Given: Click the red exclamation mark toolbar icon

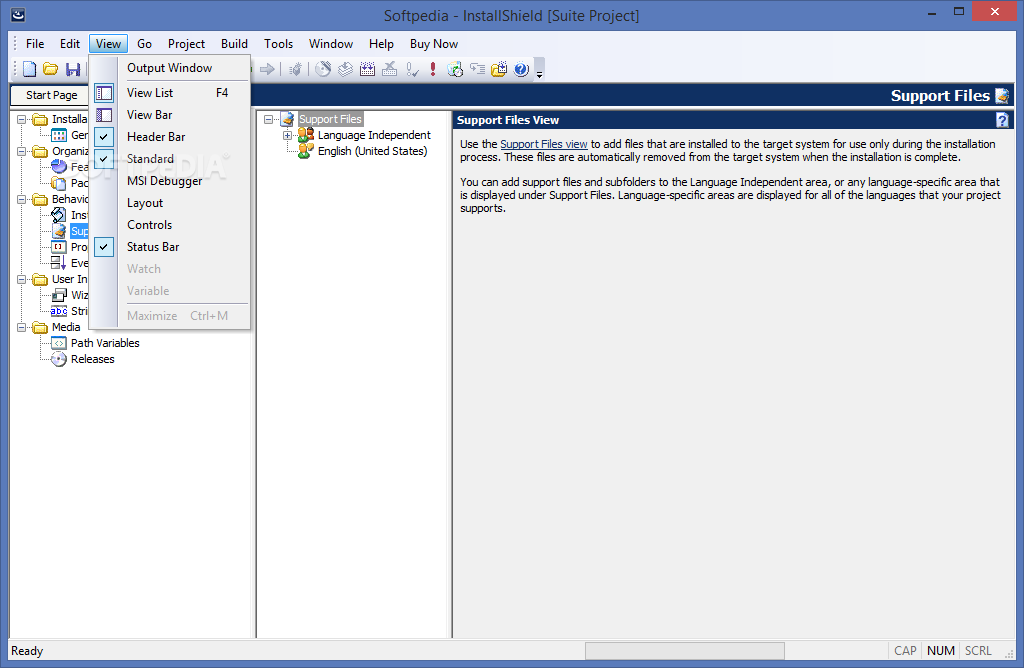Looking at the screenshot, I should 433,69.
